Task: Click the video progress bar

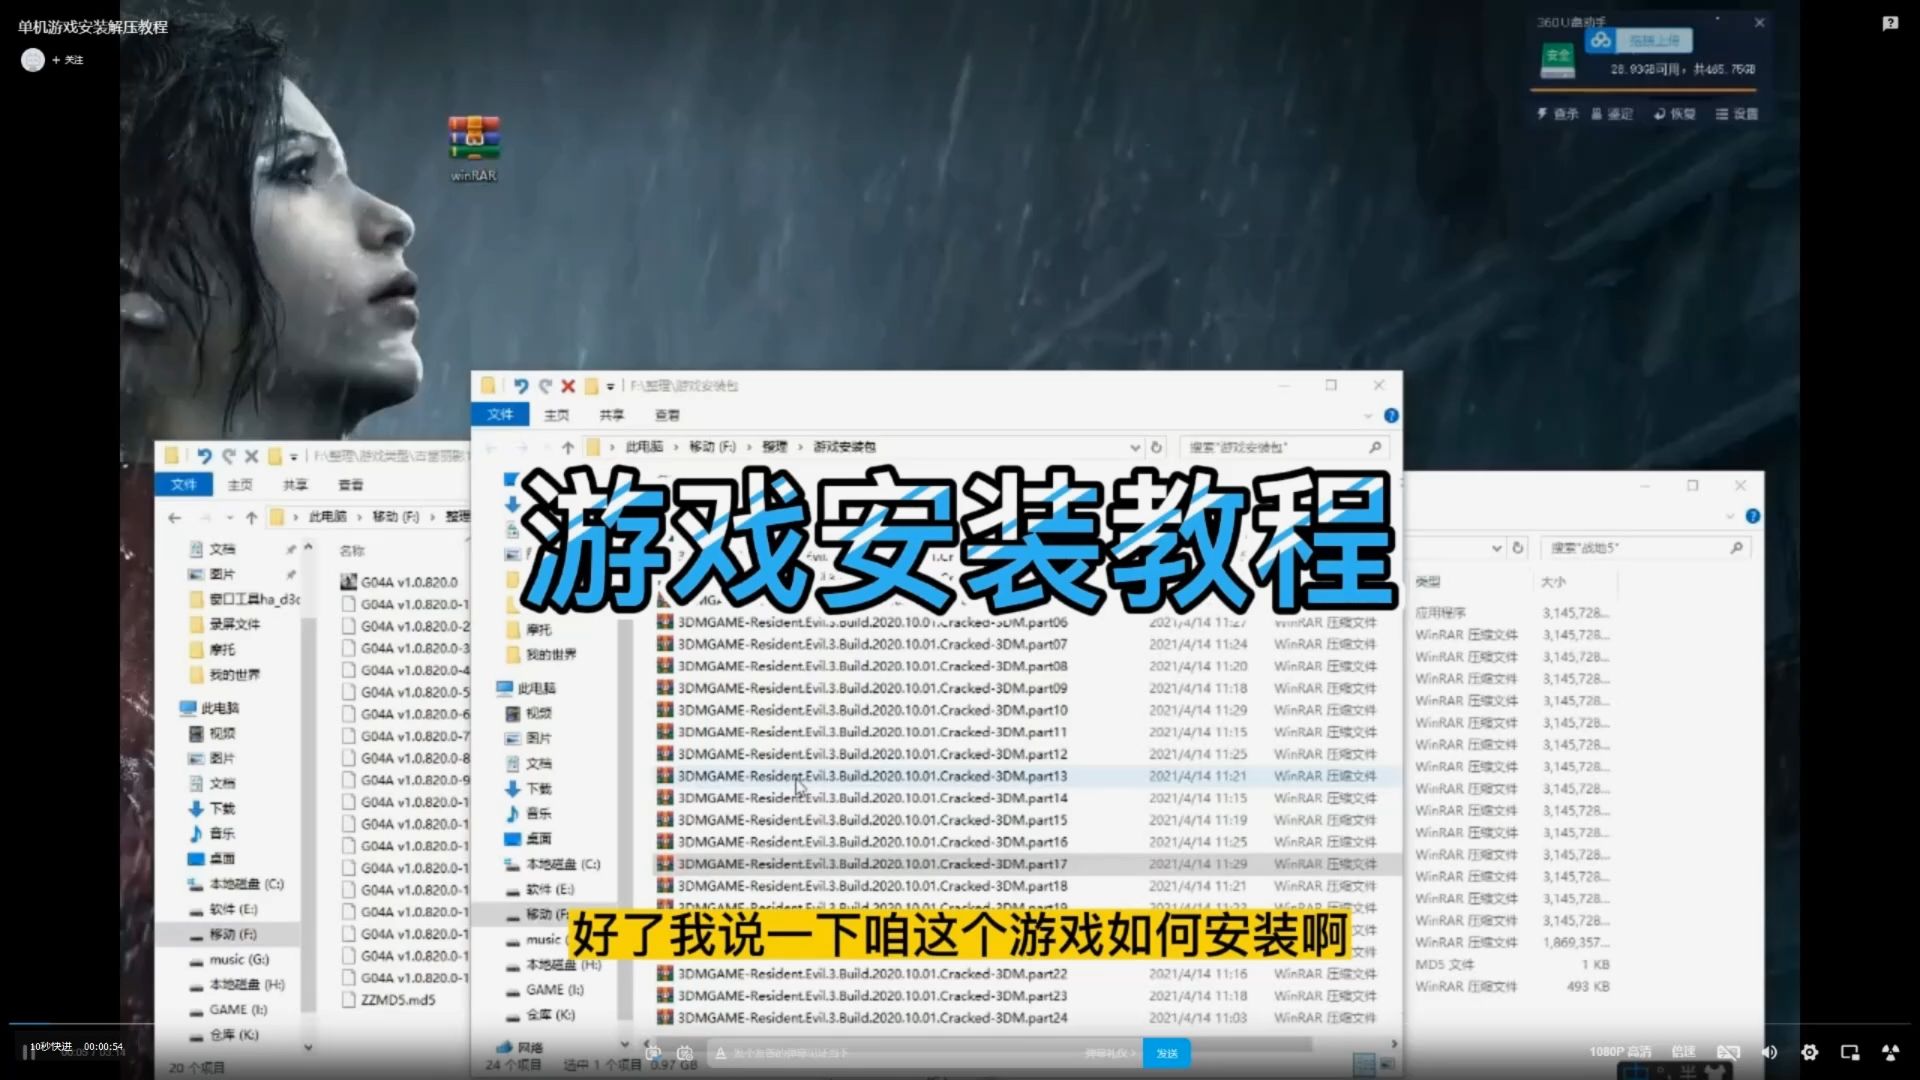Action: [x=960, y=1024]
